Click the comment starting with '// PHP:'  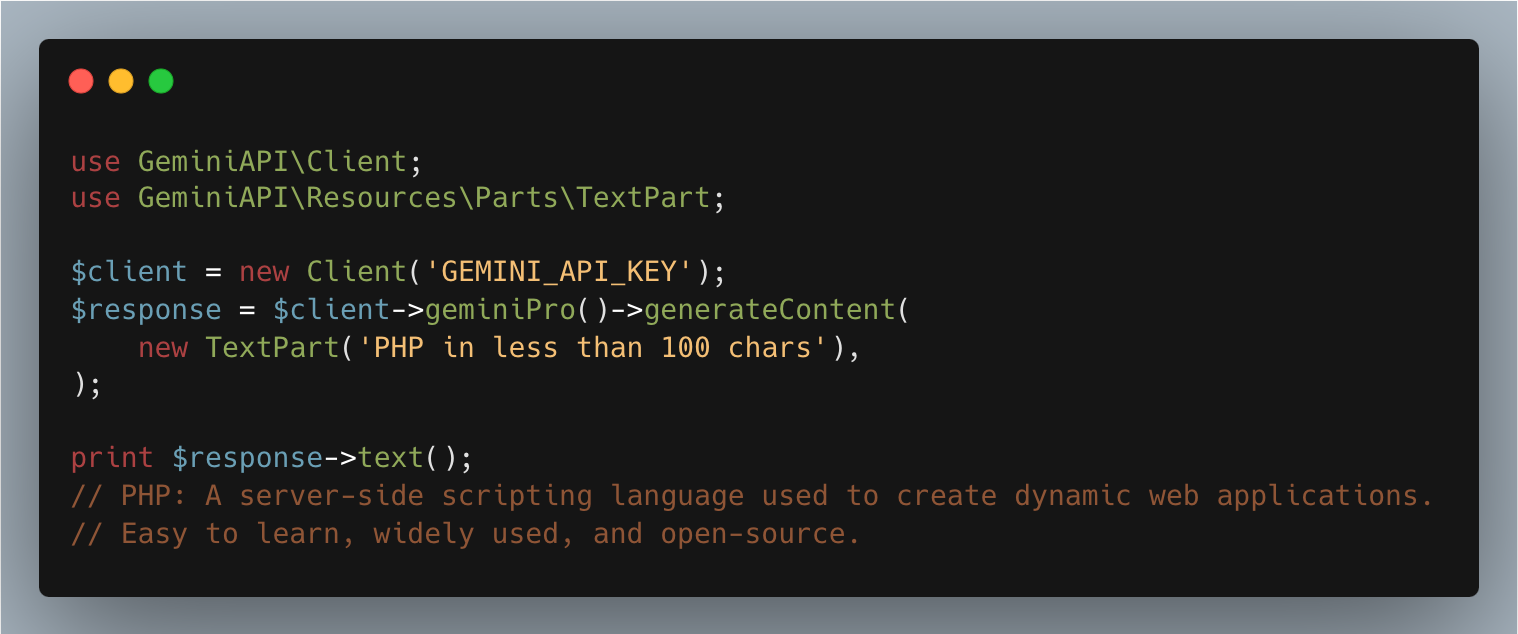pyautogui.click(x=752, y=496)
